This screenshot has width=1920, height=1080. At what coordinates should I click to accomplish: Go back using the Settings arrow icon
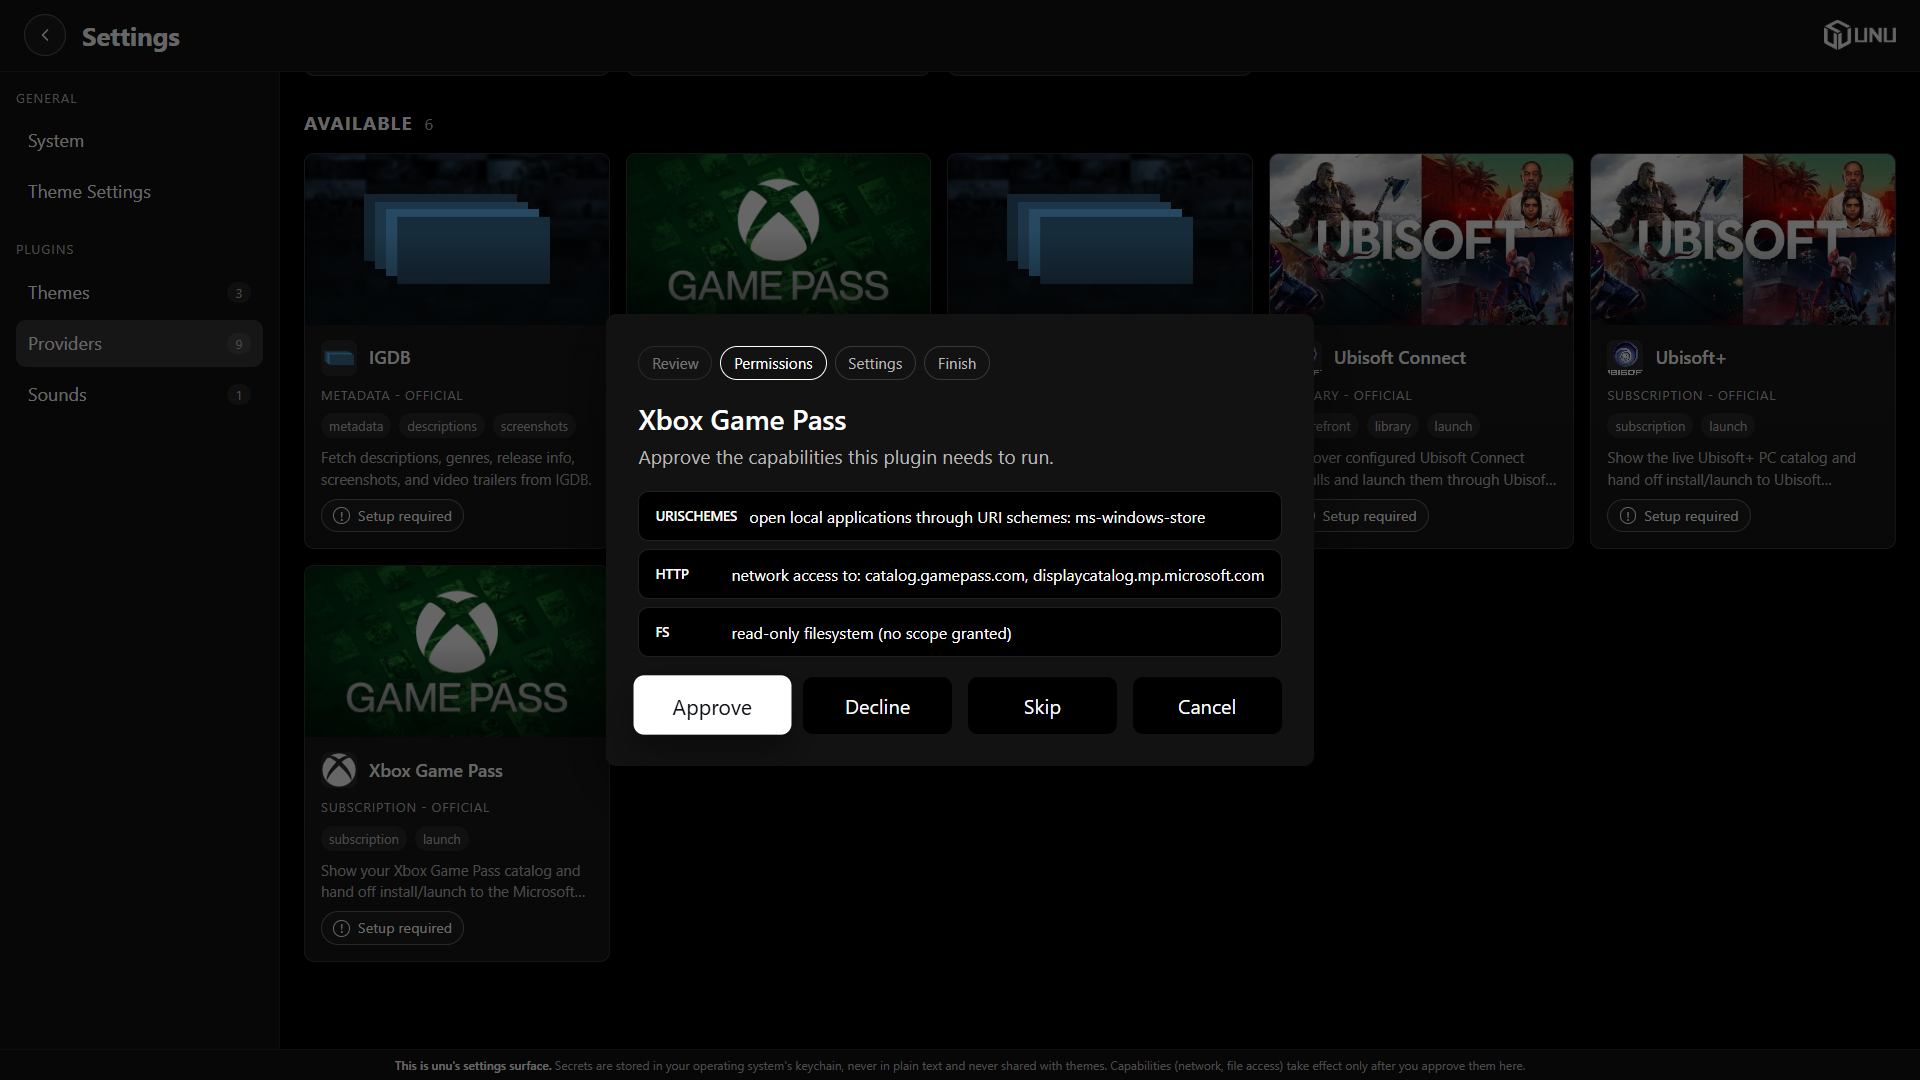coord(45,36)
